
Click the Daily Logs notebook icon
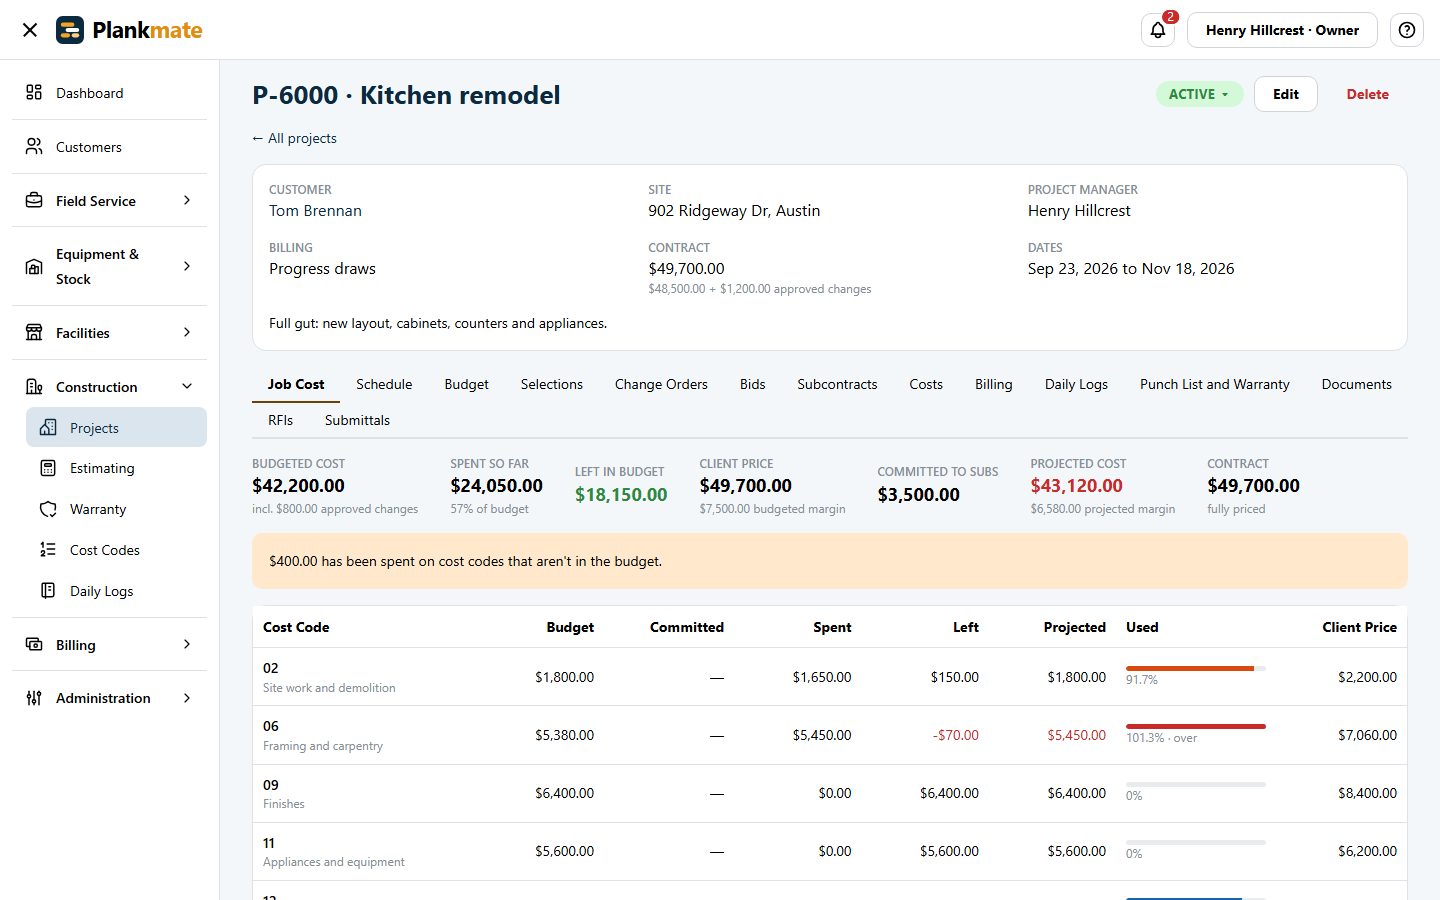click(x=48, y=590)
